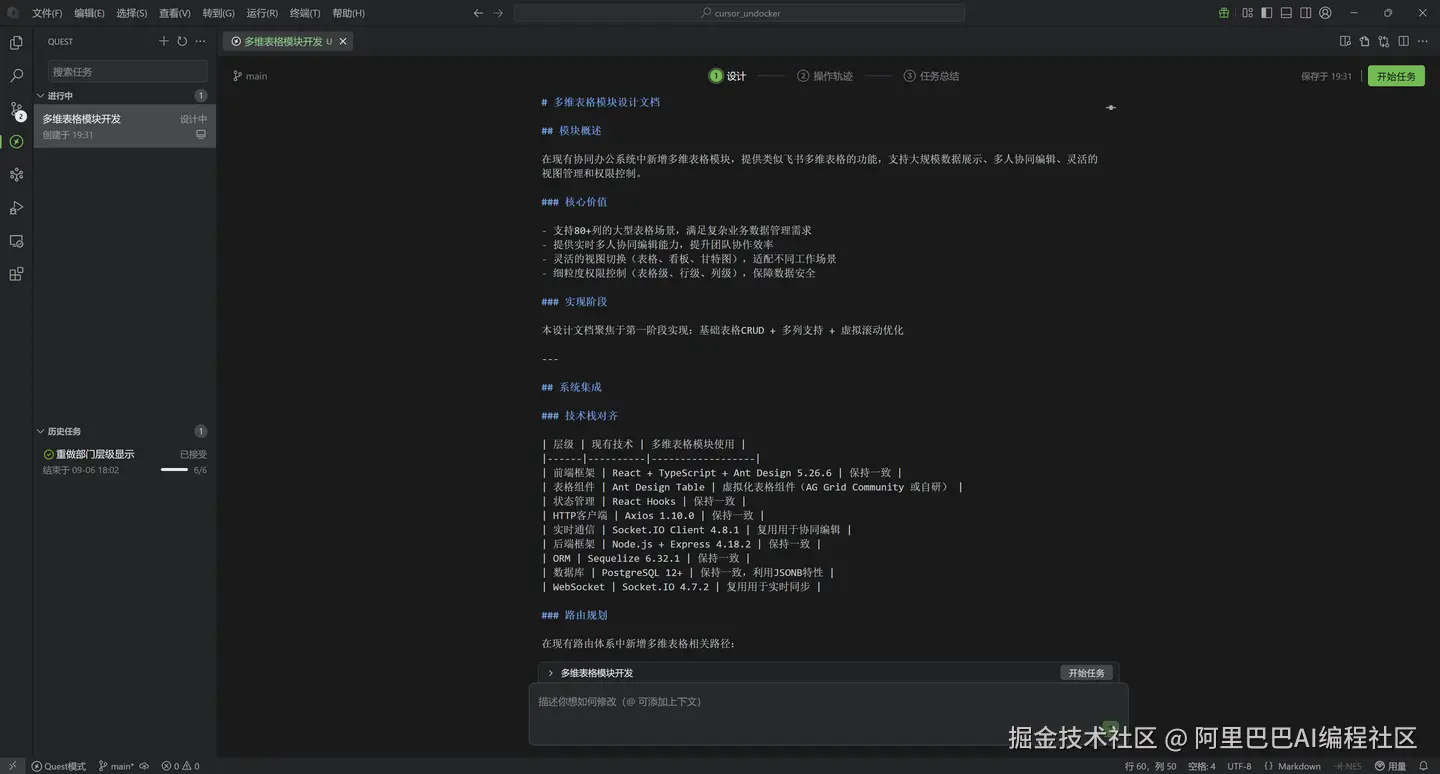The height and width of the screenshot is (774, 1440).
Task: Expand the 多维表格模块开发 bar above input
Action: (550, 673)
